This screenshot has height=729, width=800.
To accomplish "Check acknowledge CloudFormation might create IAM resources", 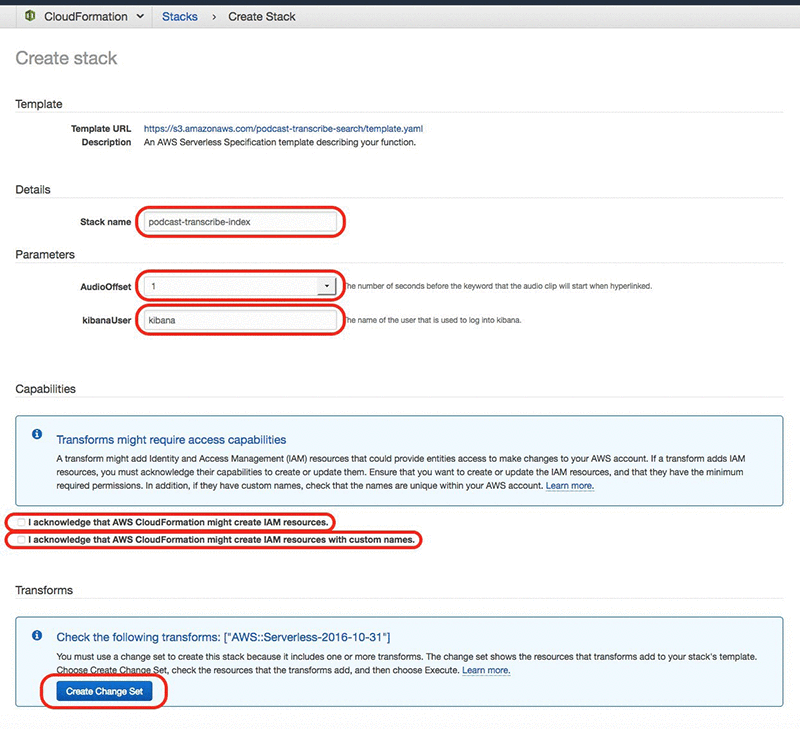I will point(21,522).
